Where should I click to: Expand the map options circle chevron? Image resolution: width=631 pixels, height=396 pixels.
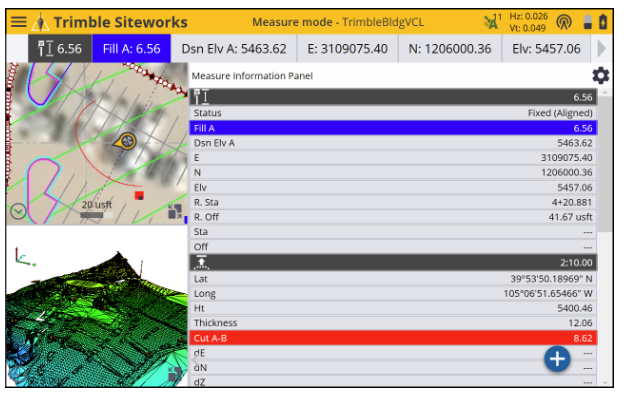[18, 212]
